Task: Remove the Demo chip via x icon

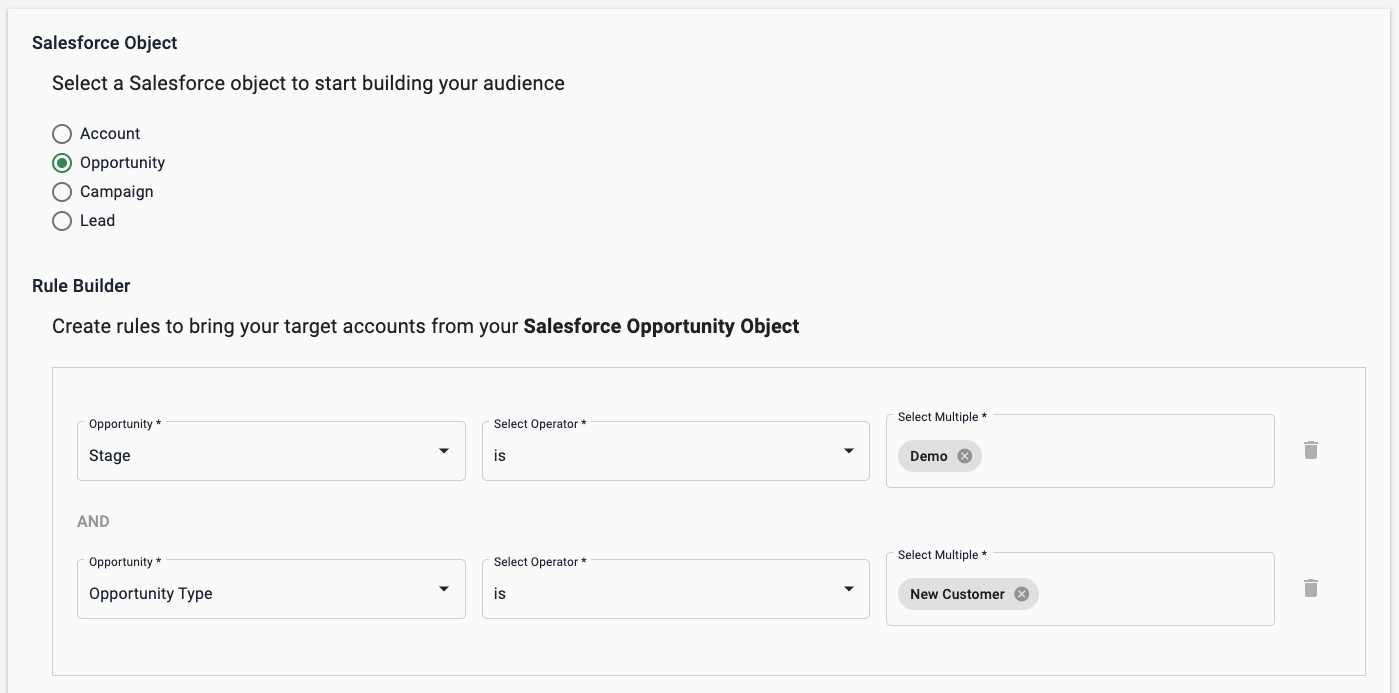Action: tap(964, 456)
